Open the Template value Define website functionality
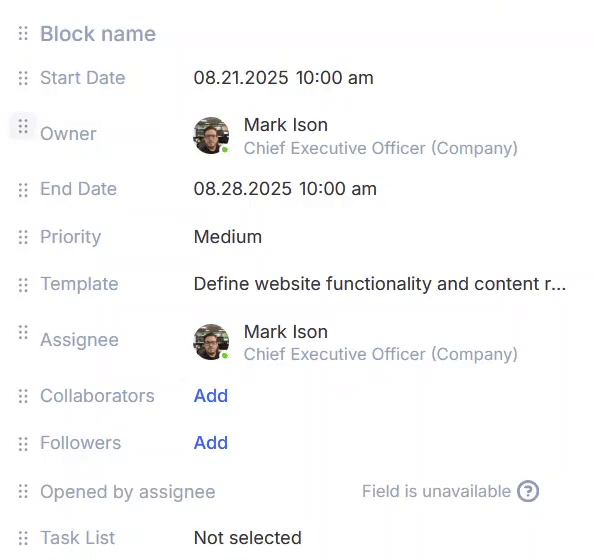Viewport: 594px width, 560px height. coord(380,284)
